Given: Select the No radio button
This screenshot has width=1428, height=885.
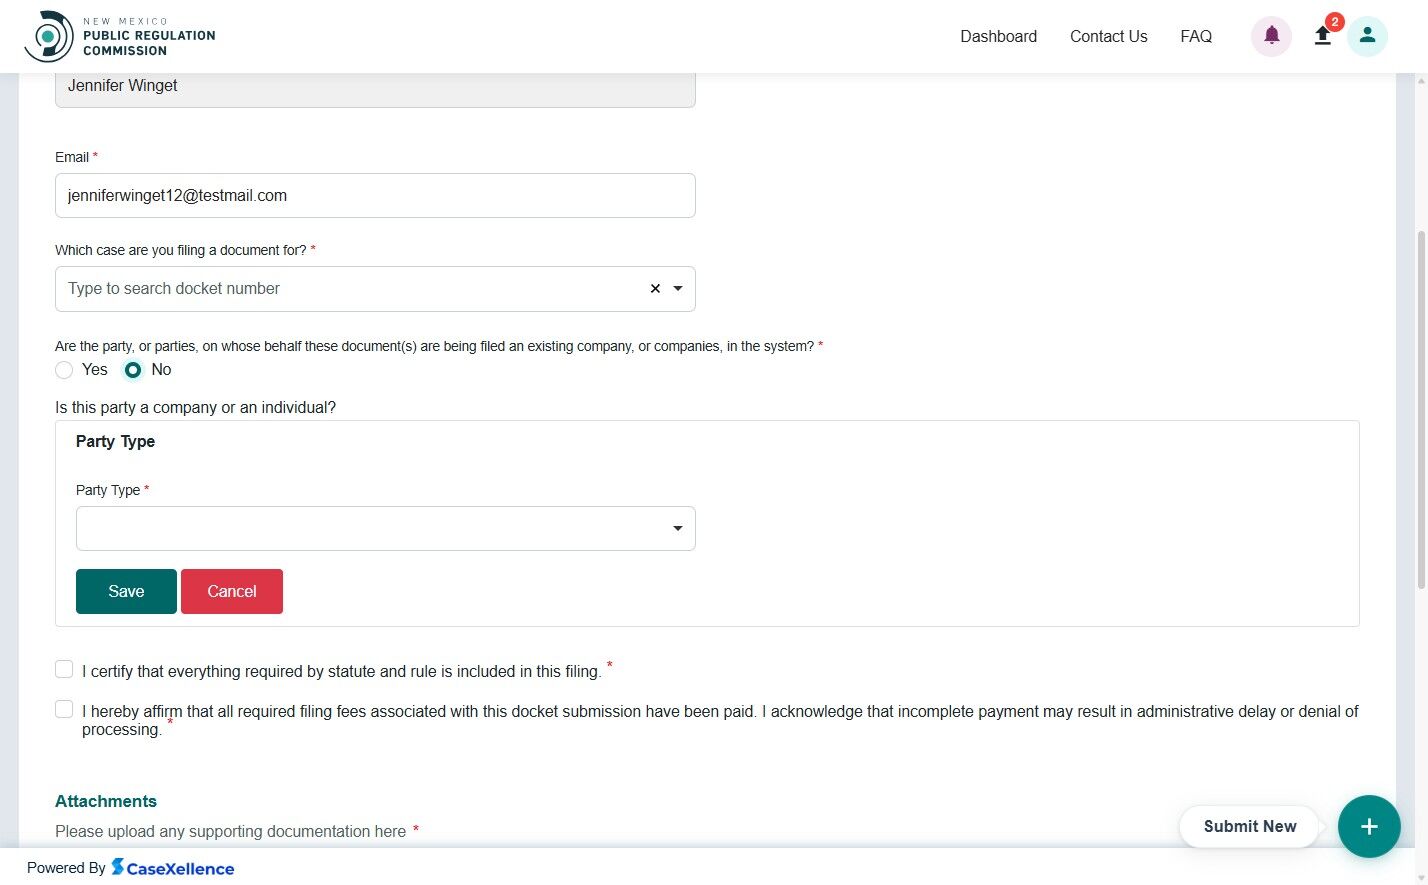Looking at the screenshot, I should point(133,370).
